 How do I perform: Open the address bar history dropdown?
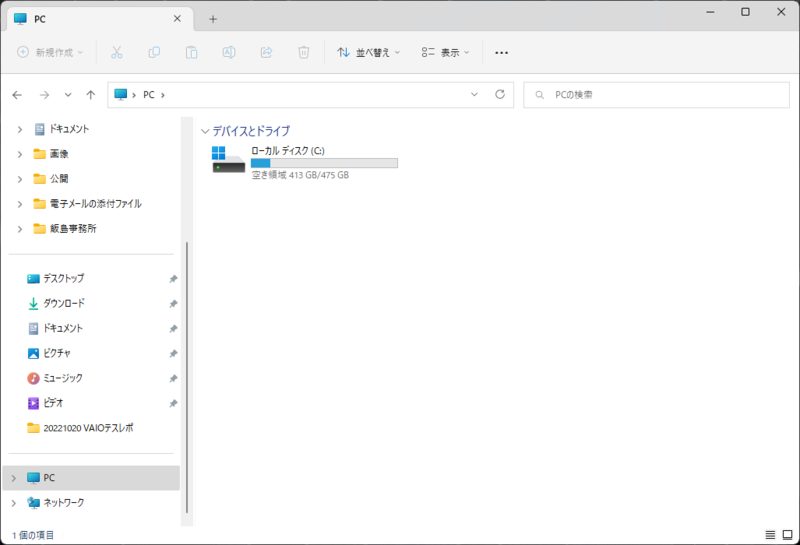tap(474, 94)
